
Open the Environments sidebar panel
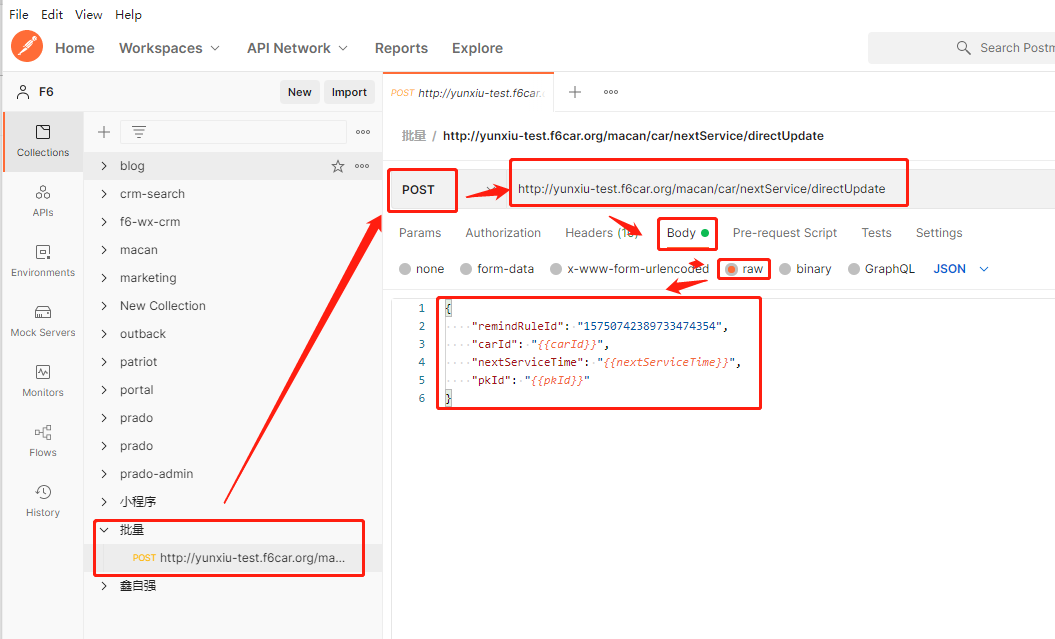[43, 261]
